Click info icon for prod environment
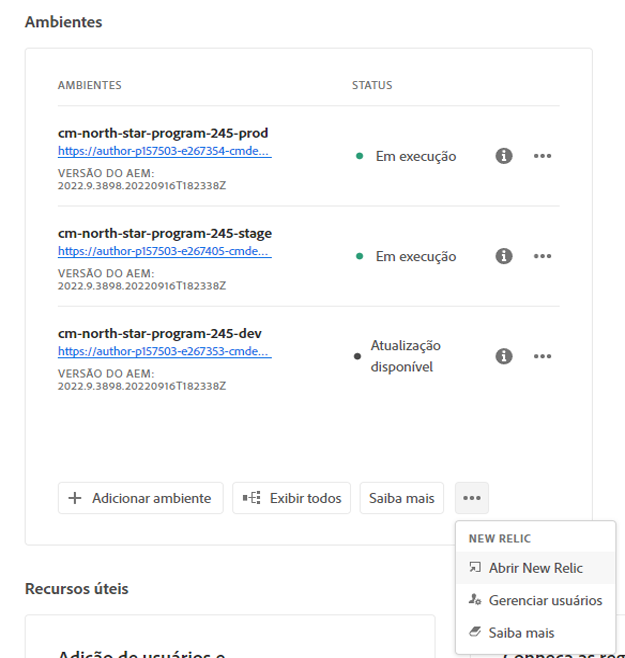The height and width of the screenshot is (658, 625). pyautogui.click(x=504, y=156)
